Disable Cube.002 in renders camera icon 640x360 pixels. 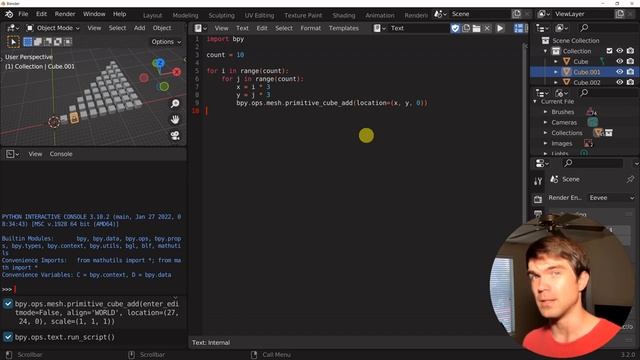630,82
